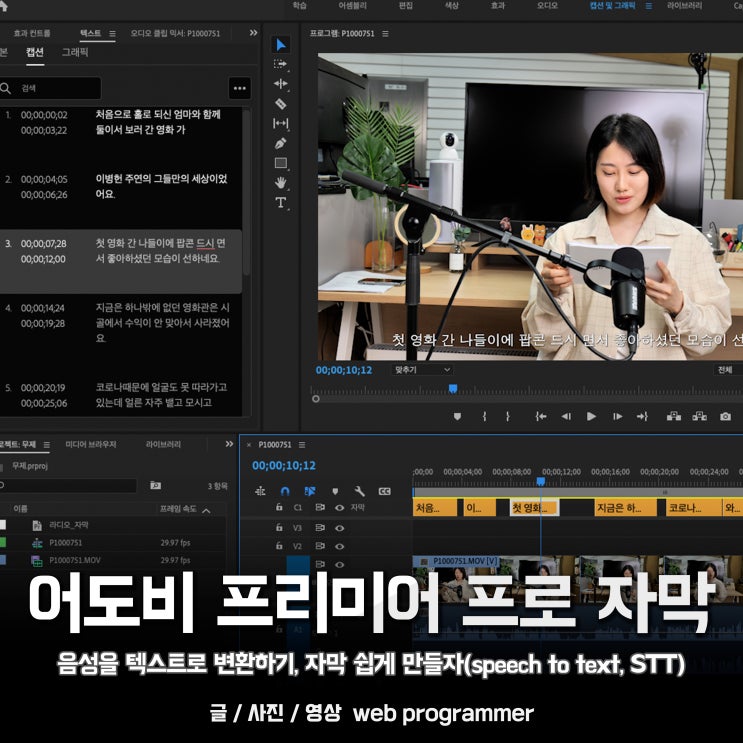Open timeline display settings wrench
The height and width of the screenshot is (743, 743).
click(x=360, y=491)
